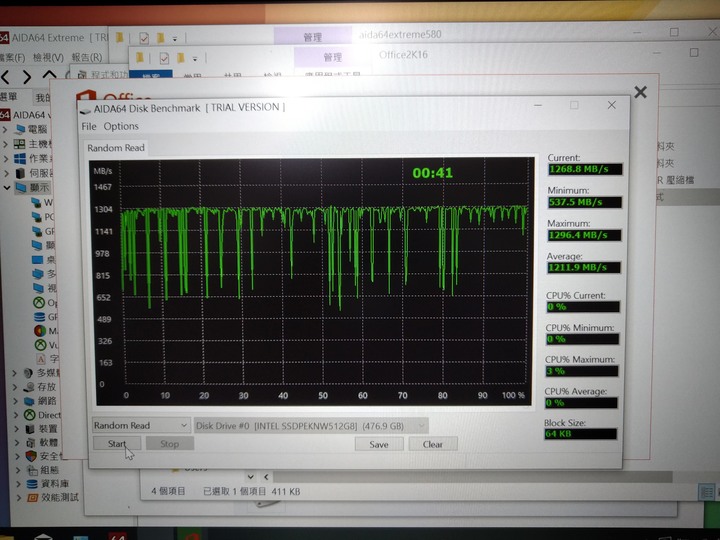The height and width of the screenshot is (540, 720).
Task: Click the 組態 configuration icon
Action: pyautogui.click(x=32, y=470)
